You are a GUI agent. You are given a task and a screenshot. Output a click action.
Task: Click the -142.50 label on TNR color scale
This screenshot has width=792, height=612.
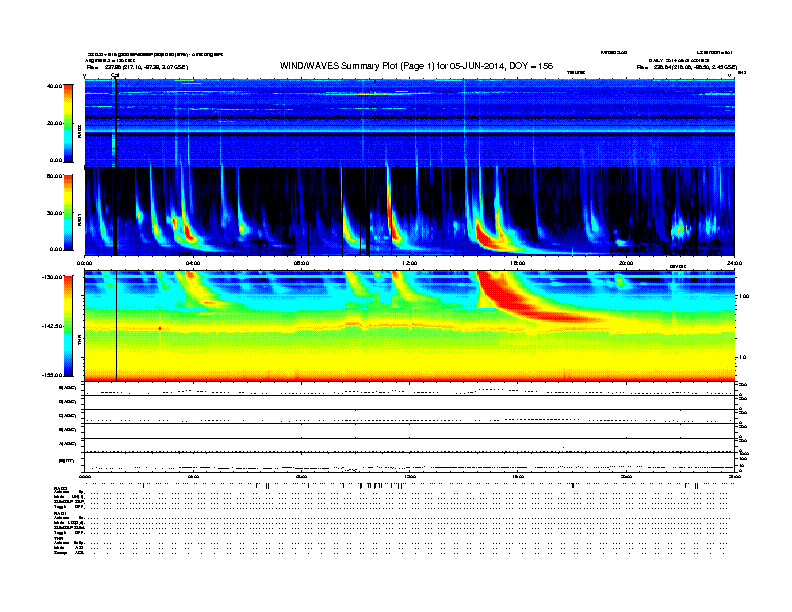coord(52,326)
